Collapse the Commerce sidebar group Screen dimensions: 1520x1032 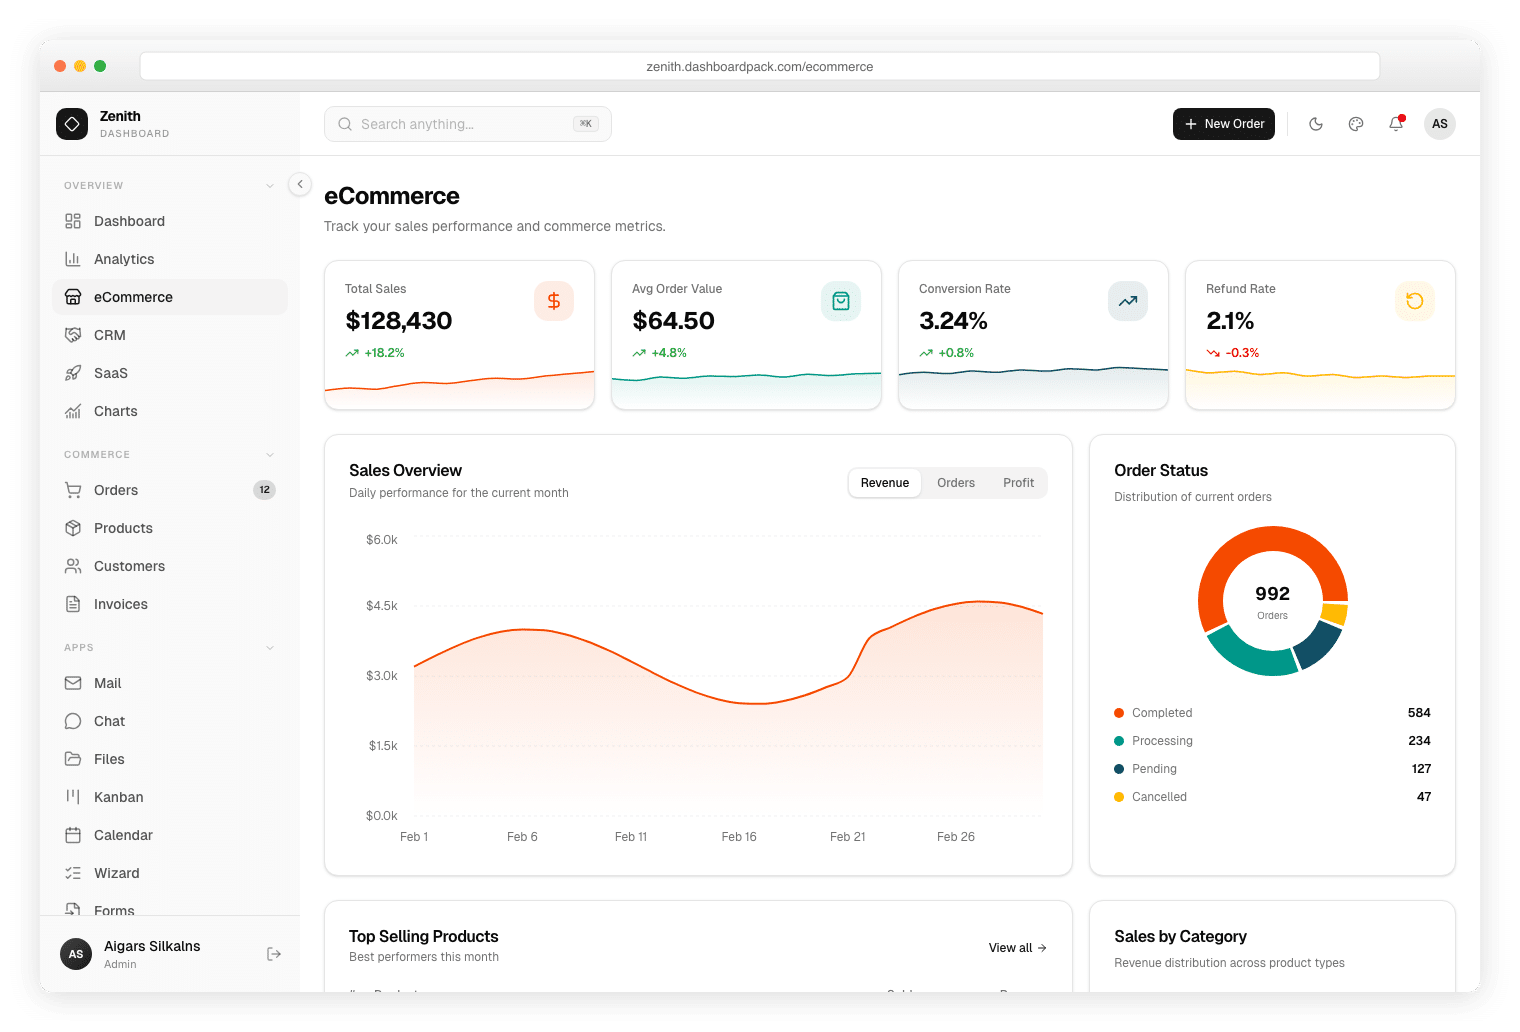[x=269, y=454]
